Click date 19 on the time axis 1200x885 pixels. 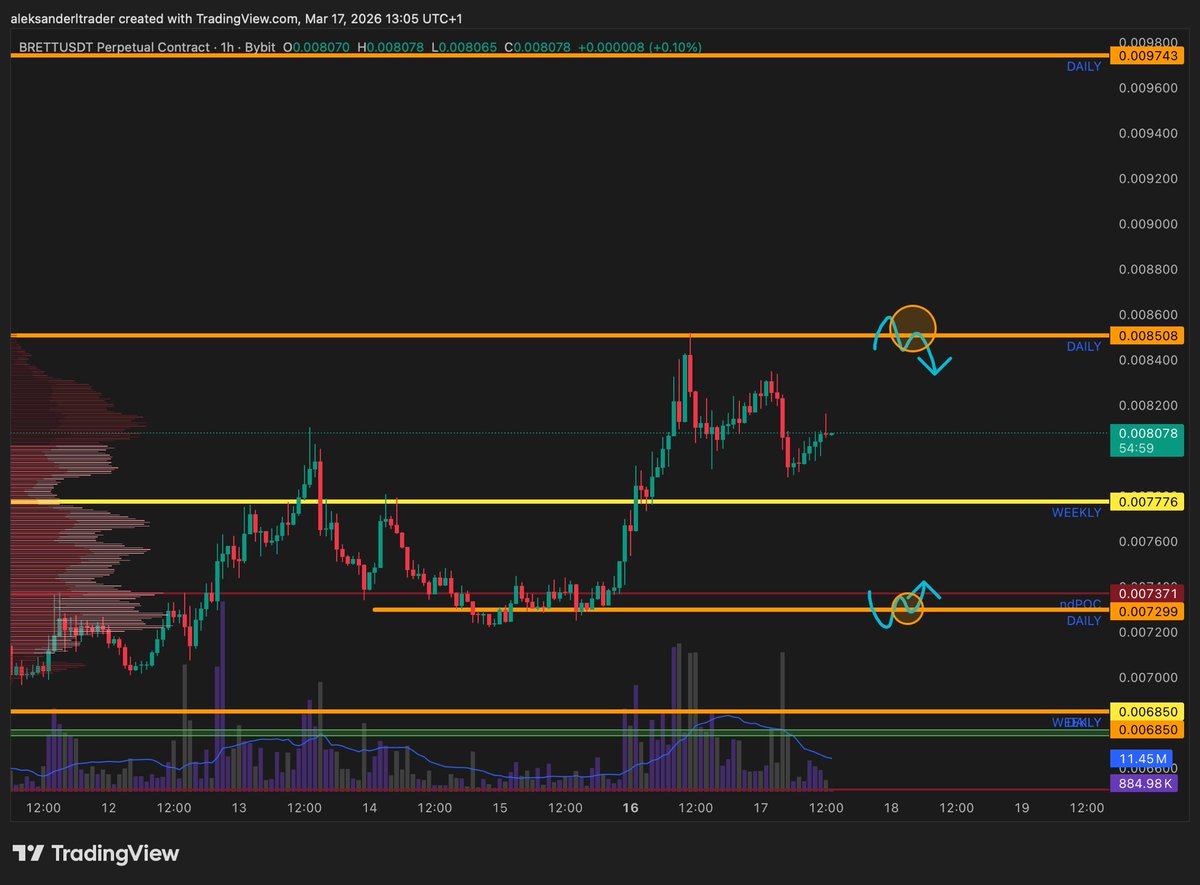(x=1021, y=807)
